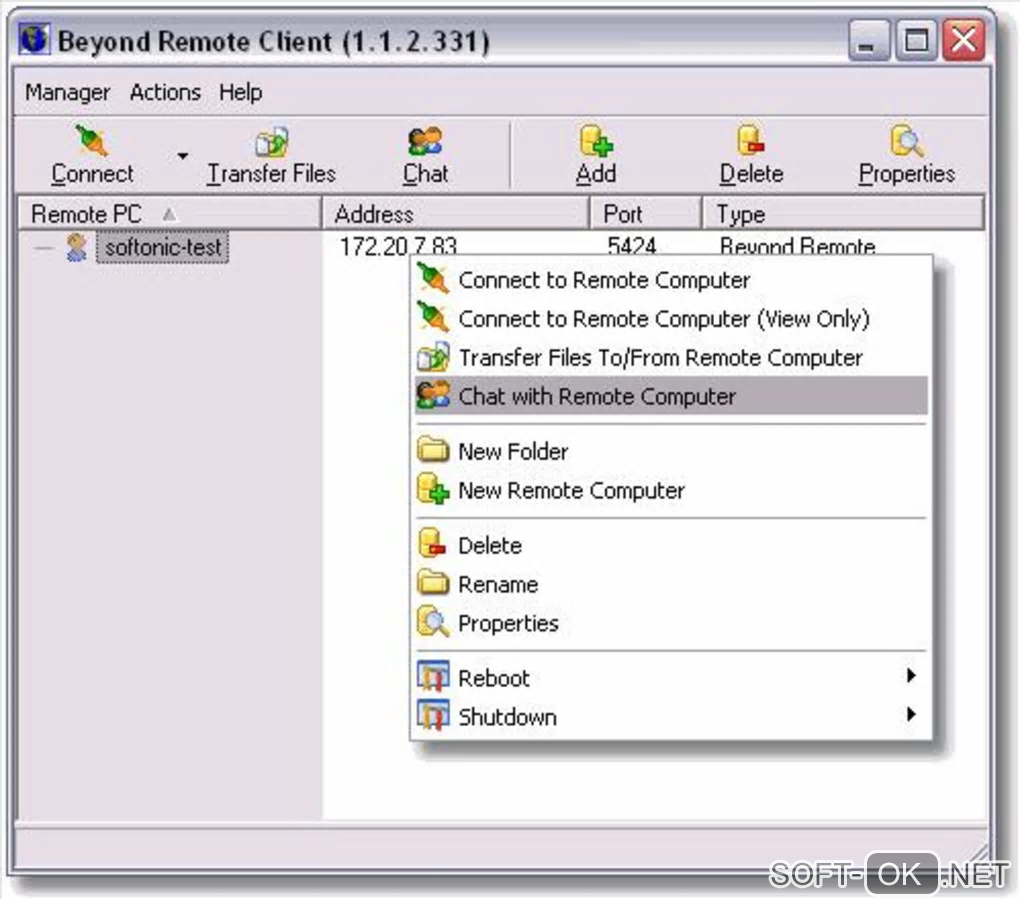Select Chat with Remote Computer
This screenshot has height=899, width=1020.
click(671, 396)
